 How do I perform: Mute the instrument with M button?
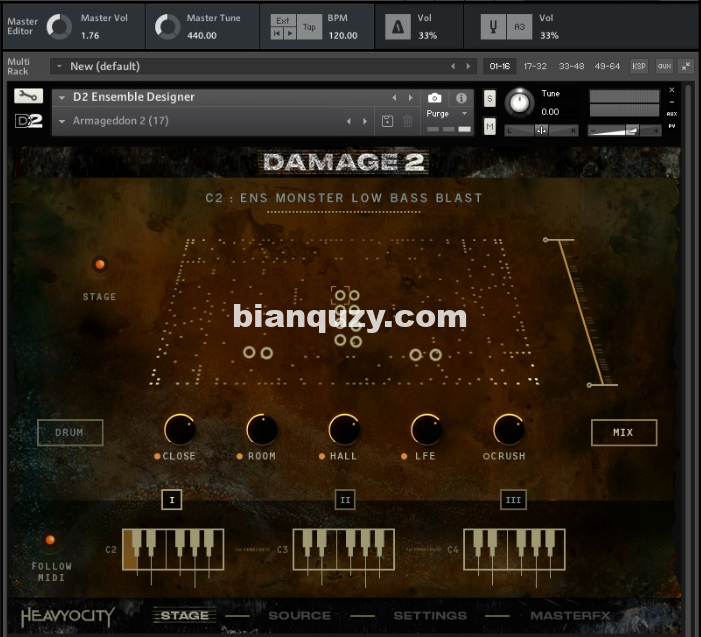pyautogui.click(x=490, y=127)
